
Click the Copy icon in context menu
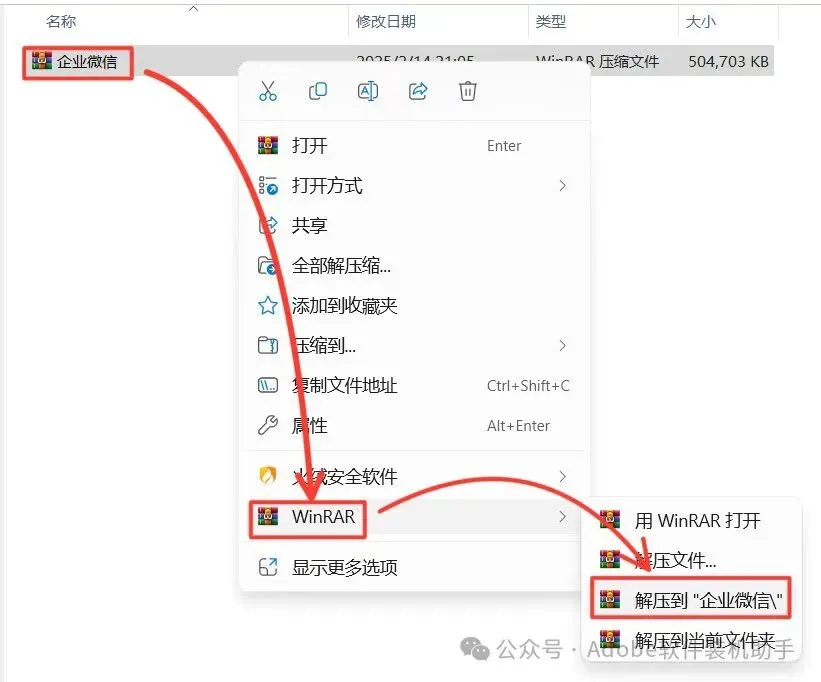(x=318, y=91)
